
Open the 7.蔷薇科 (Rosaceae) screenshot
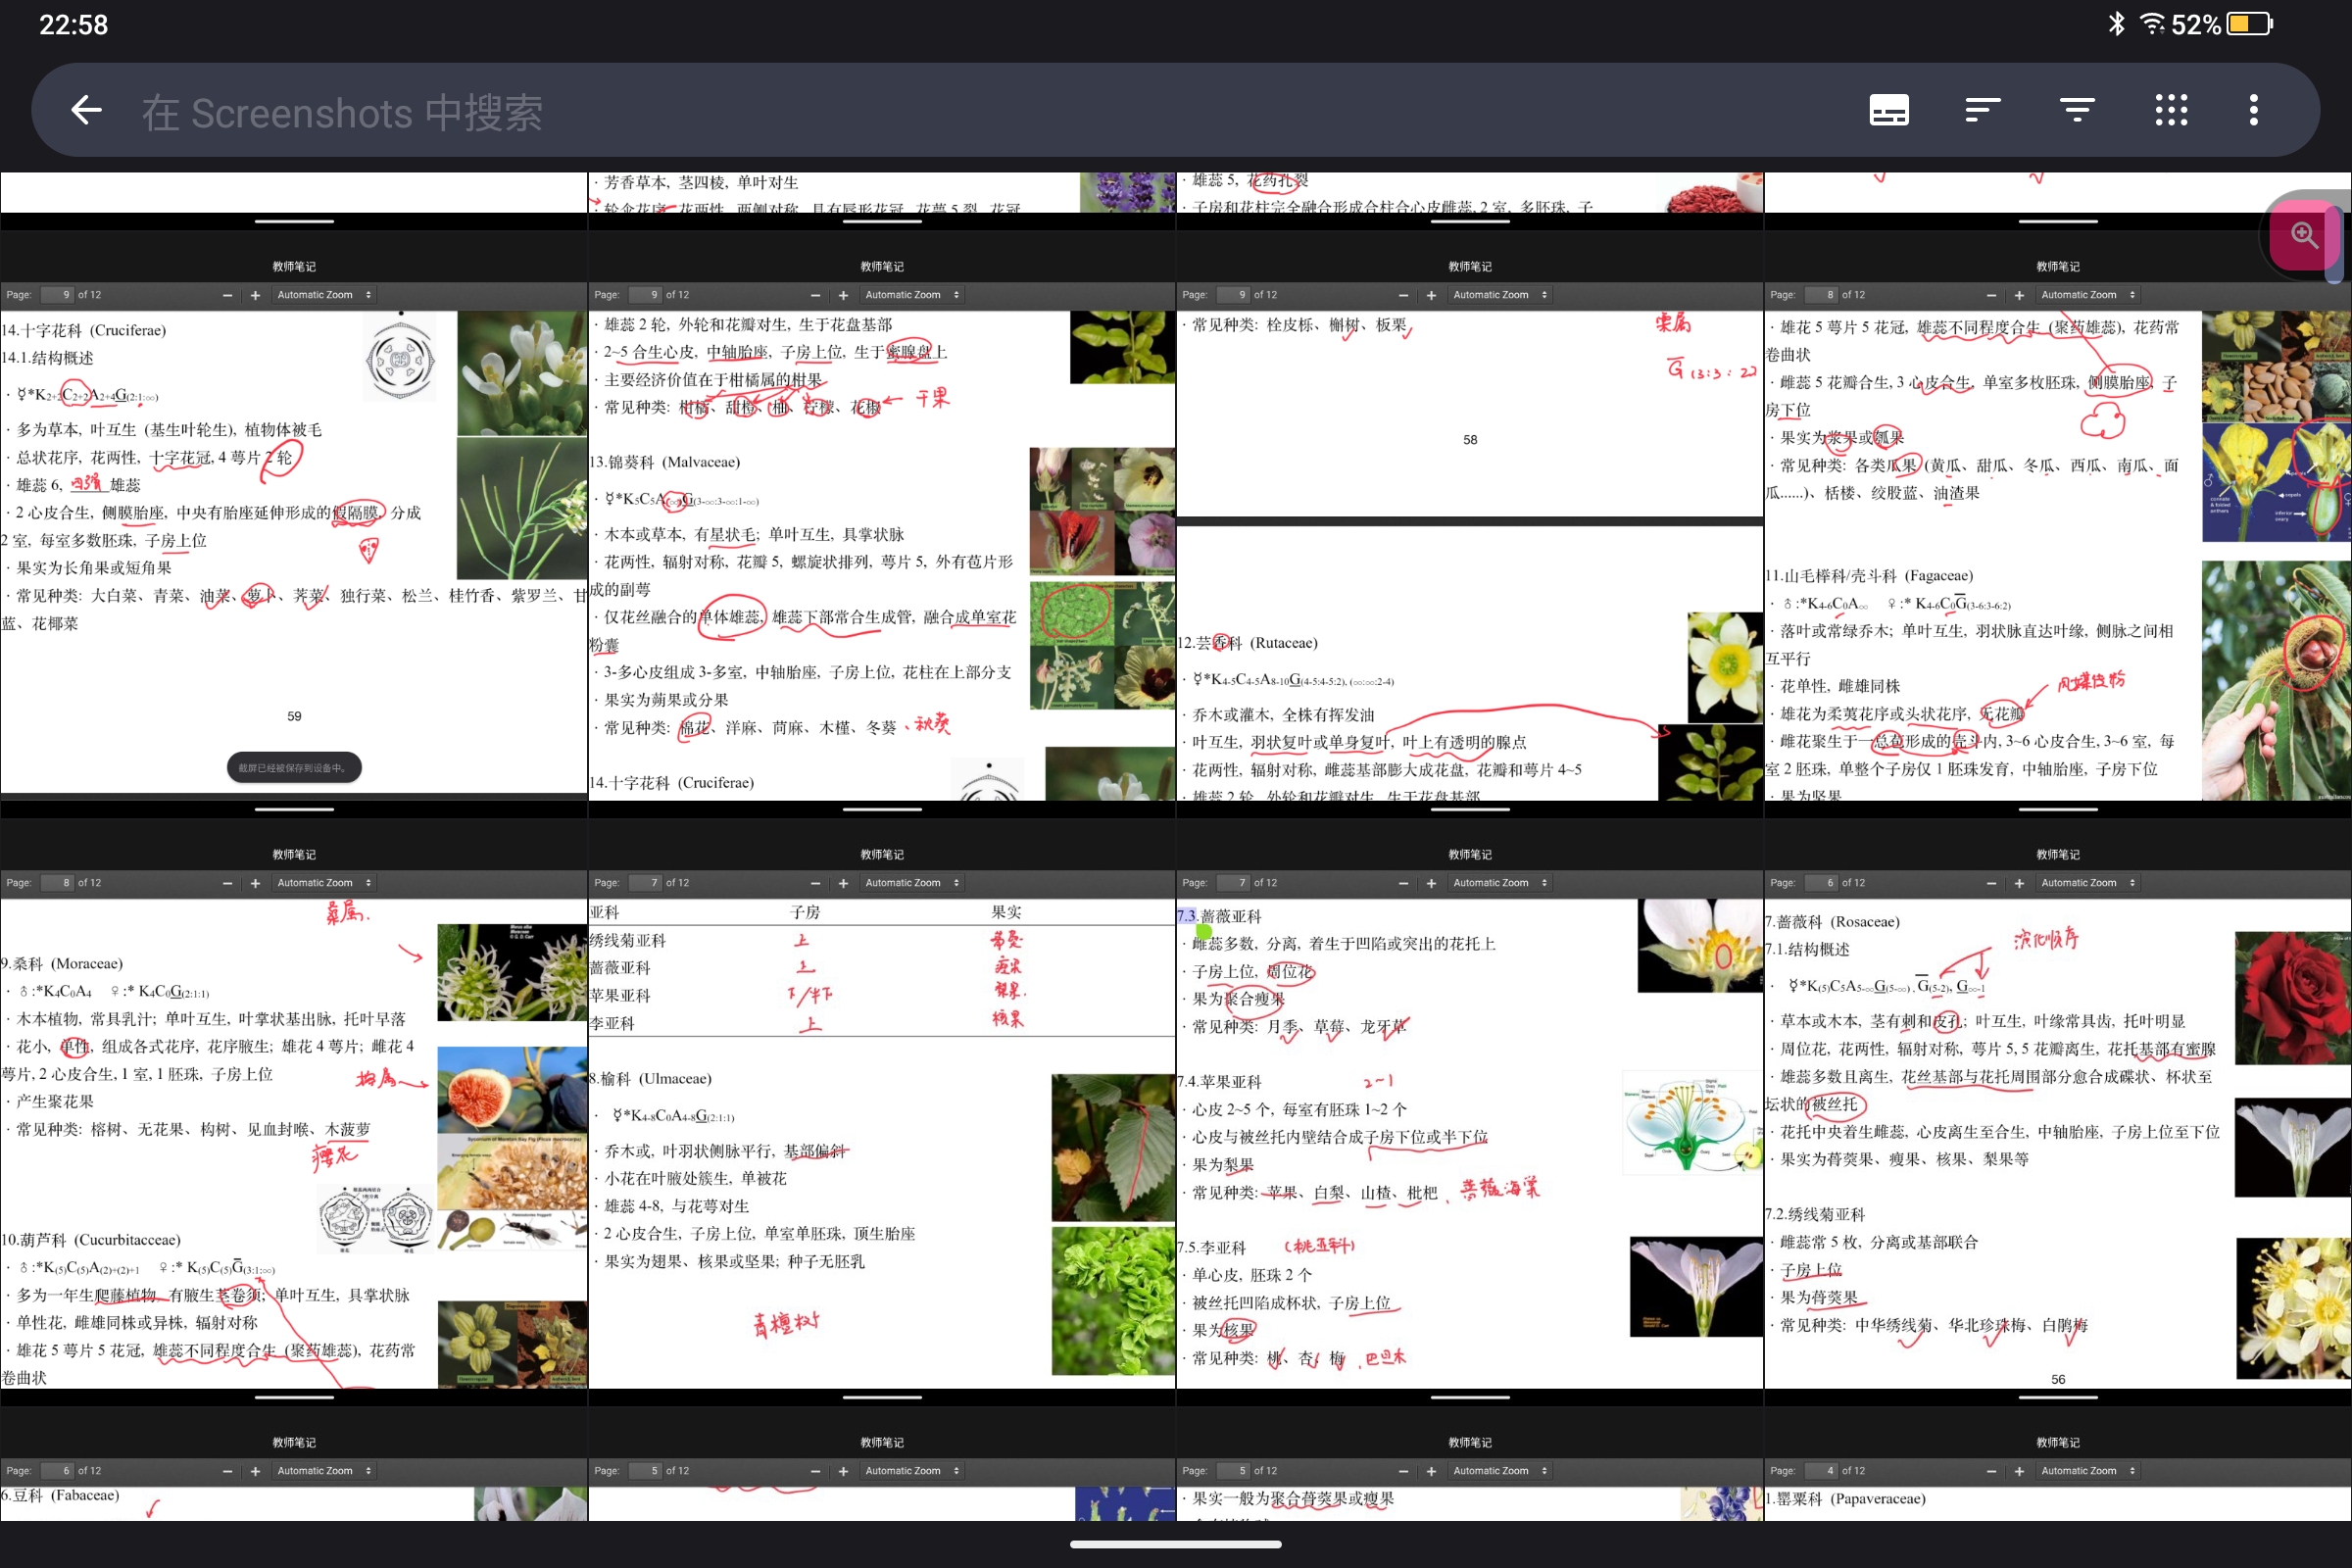(x=2058, y=1113)
